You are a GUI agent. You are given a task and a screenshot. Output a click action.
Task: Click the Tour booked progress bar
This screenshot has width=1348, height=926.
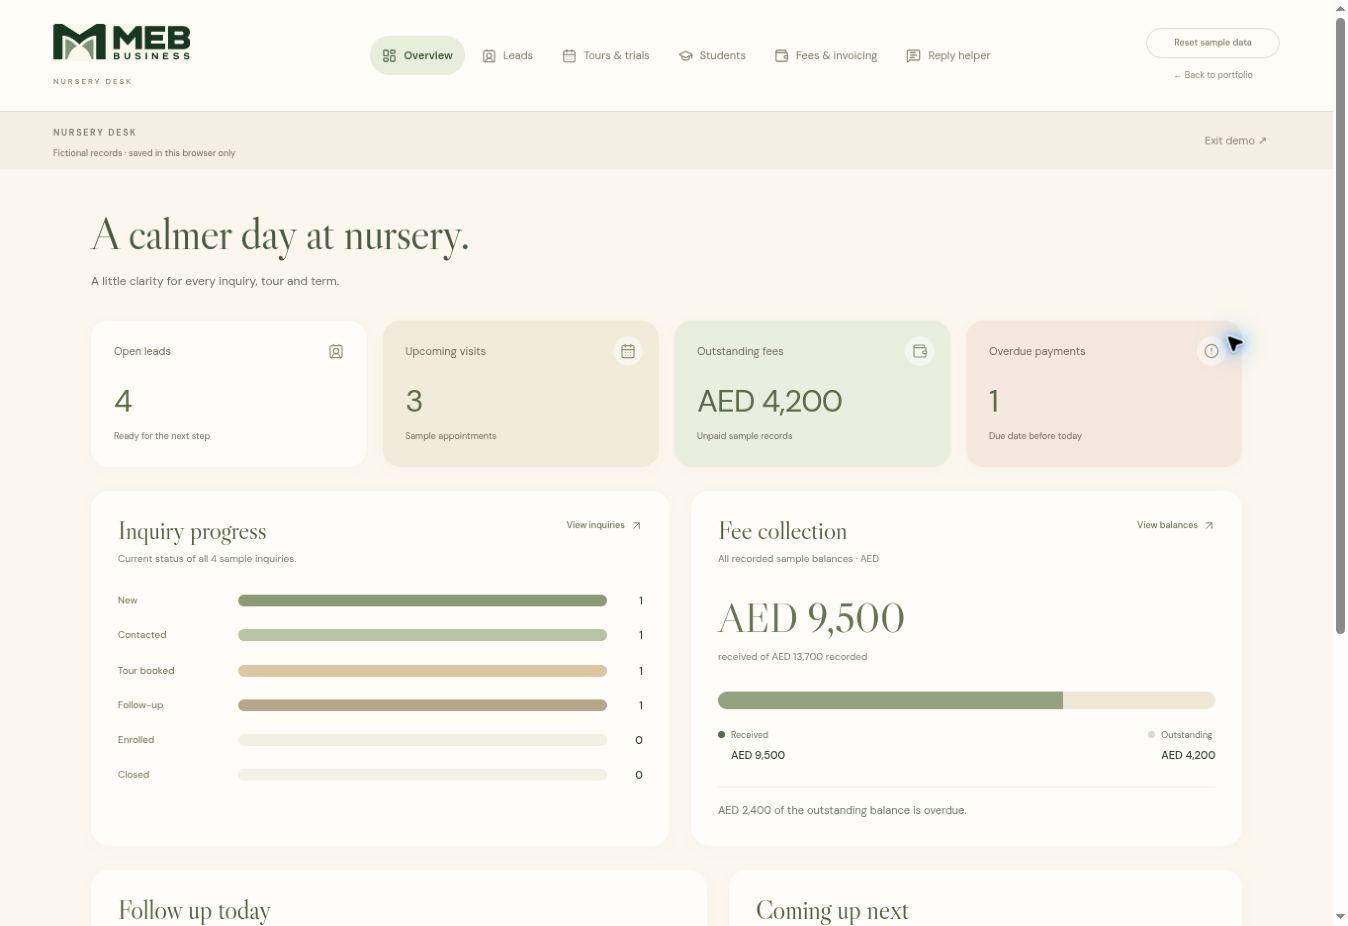422,671
